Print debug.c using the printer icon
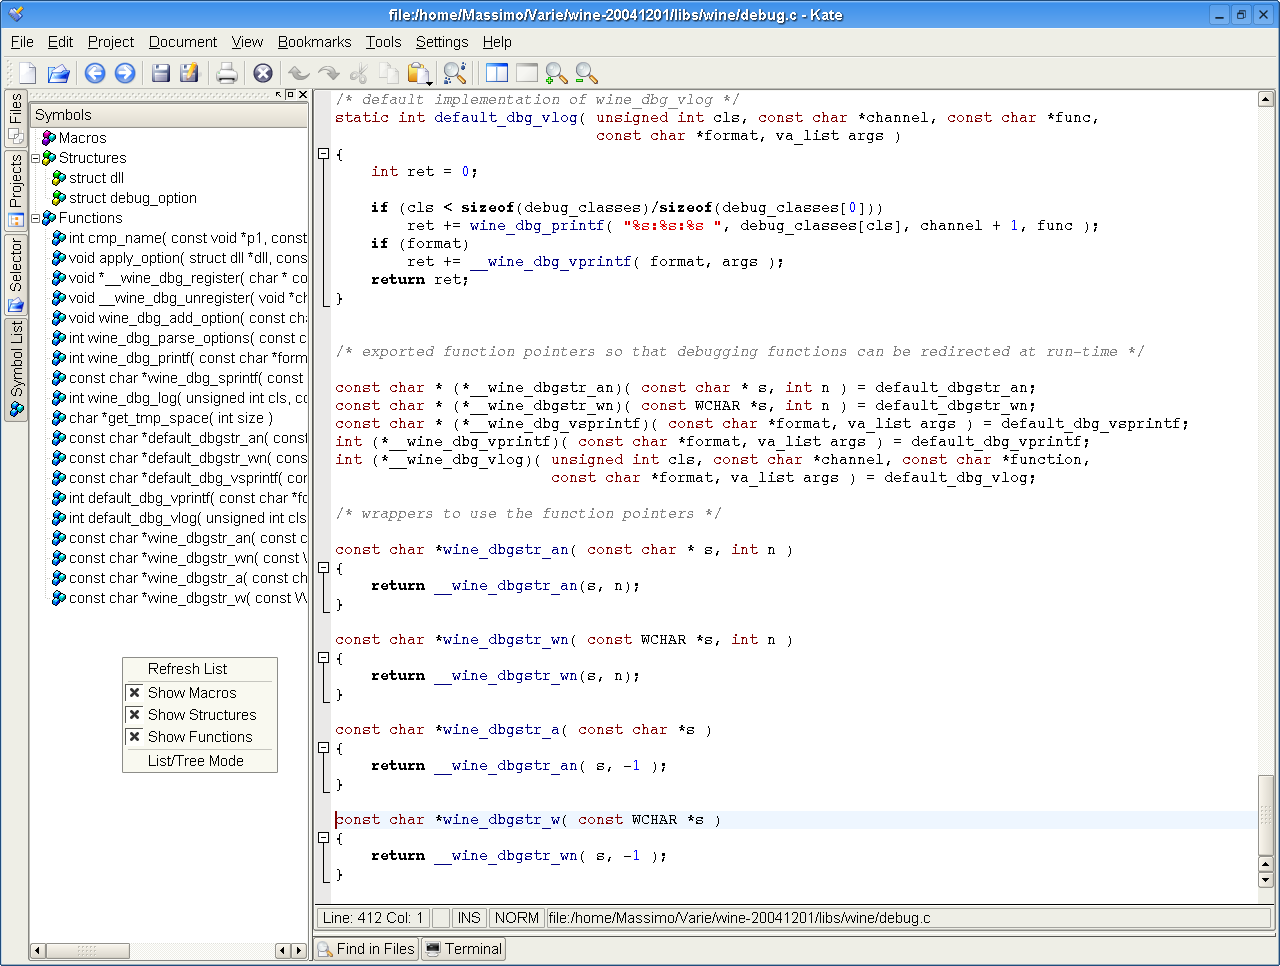The image size is (1280, 966). click(x=227, y=72)
